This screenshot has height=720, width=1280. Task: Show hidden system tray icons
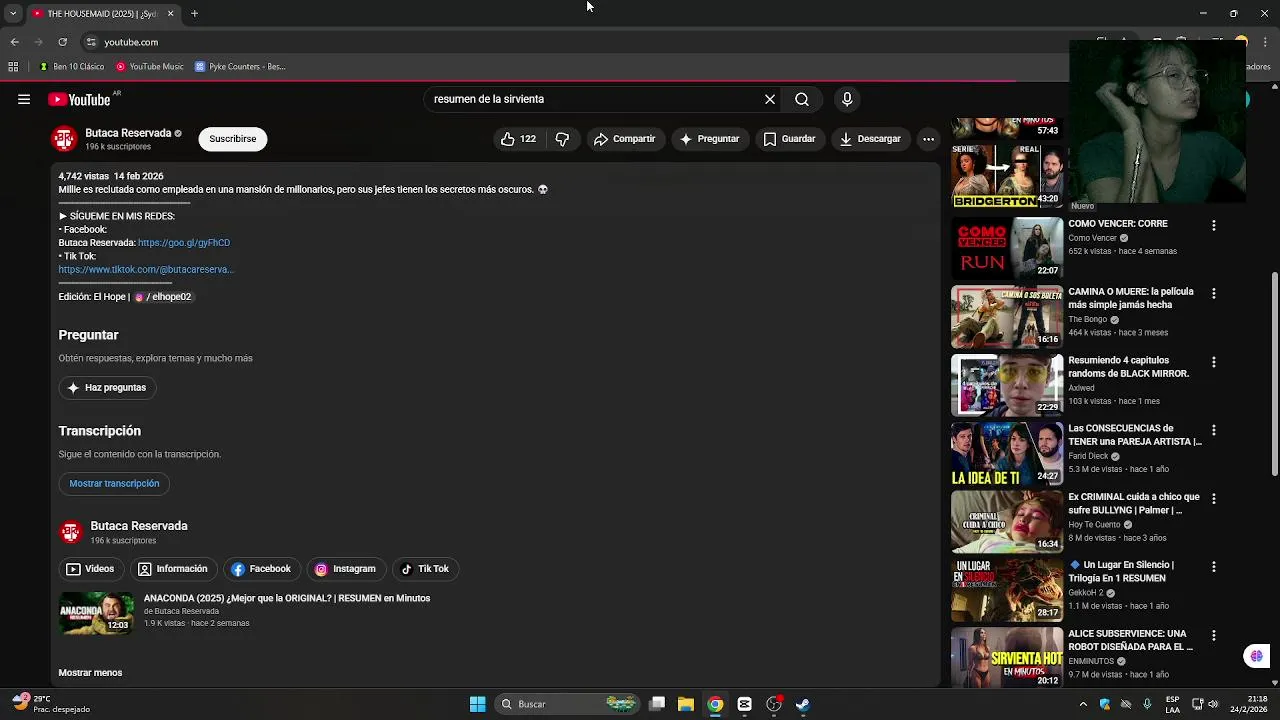click(x=1083, y=704)
